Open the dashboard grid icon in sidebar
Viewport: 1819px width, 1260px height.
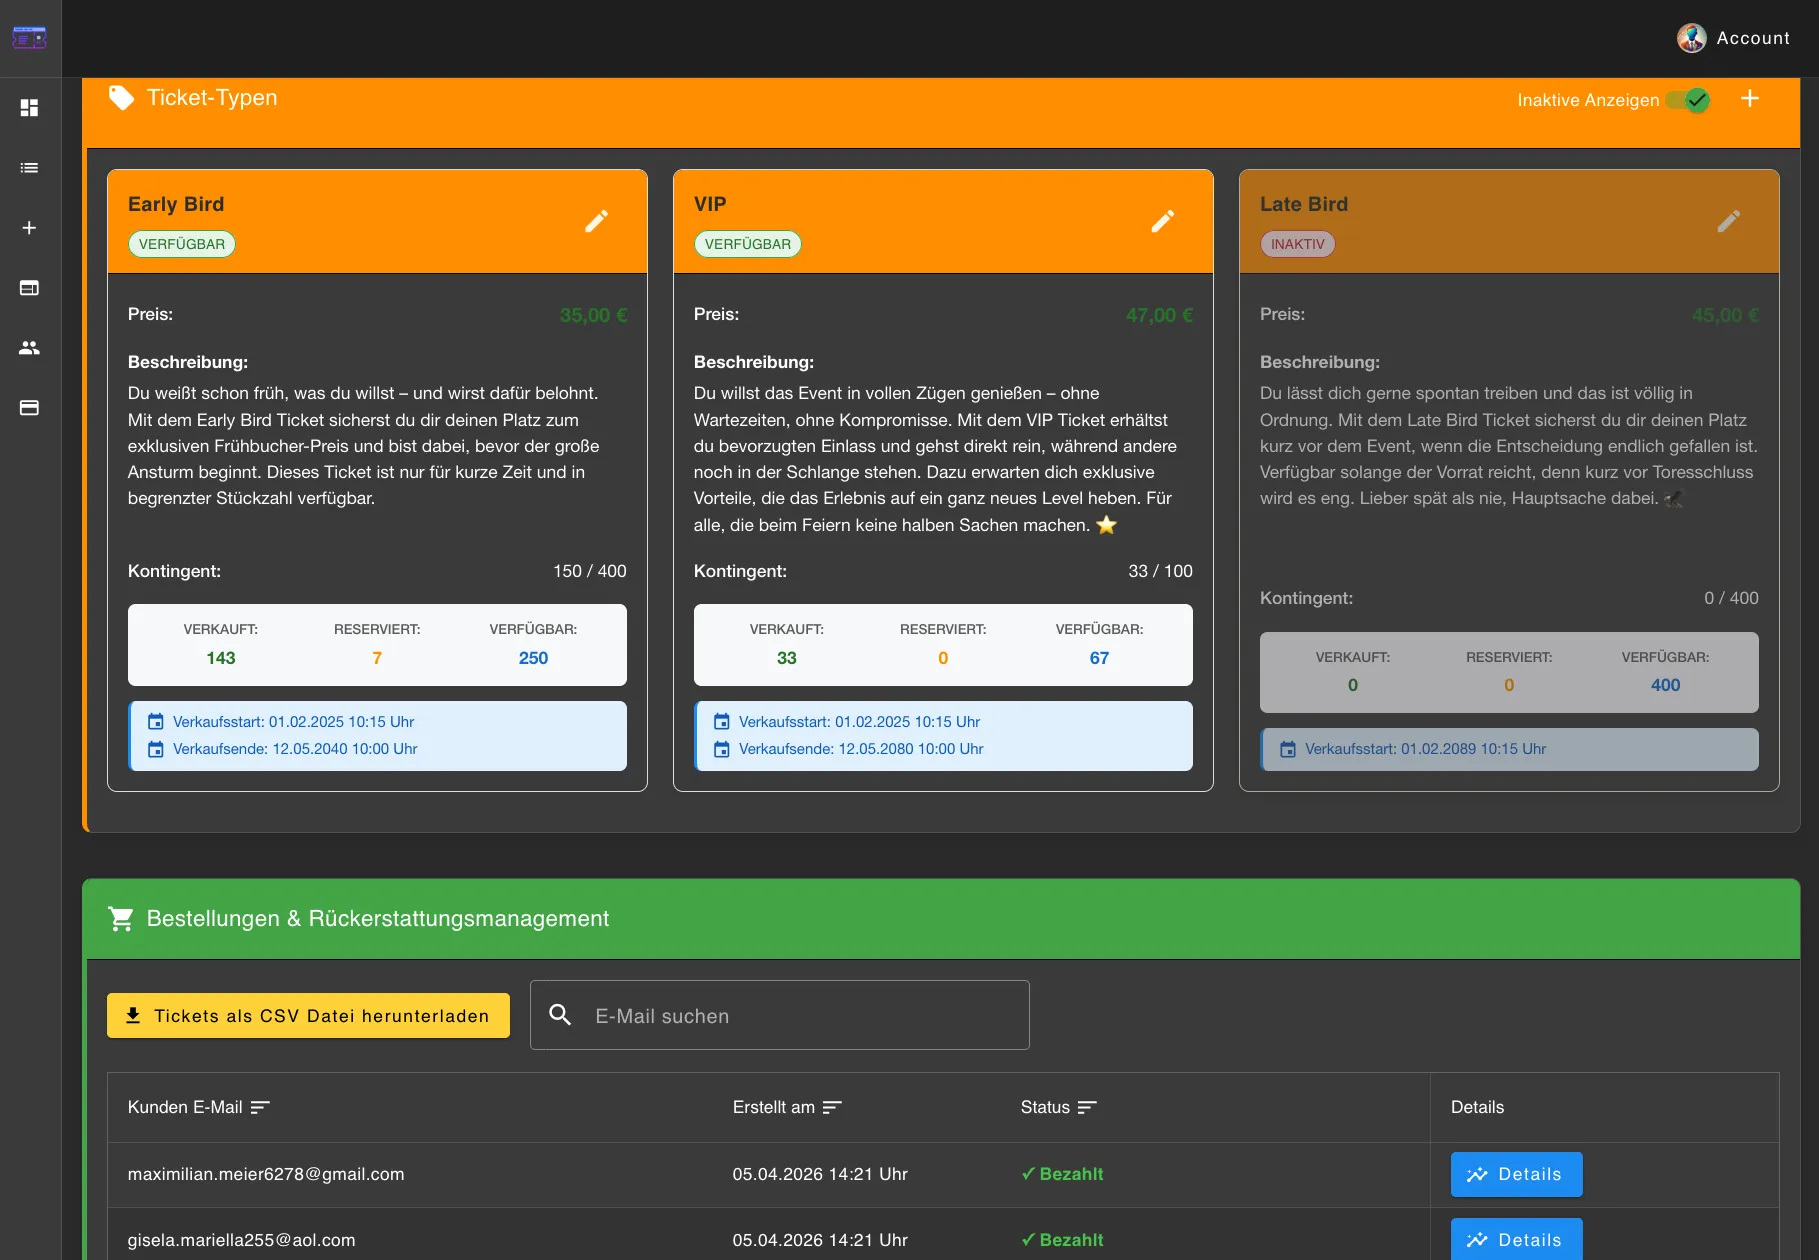coord(29,108)
